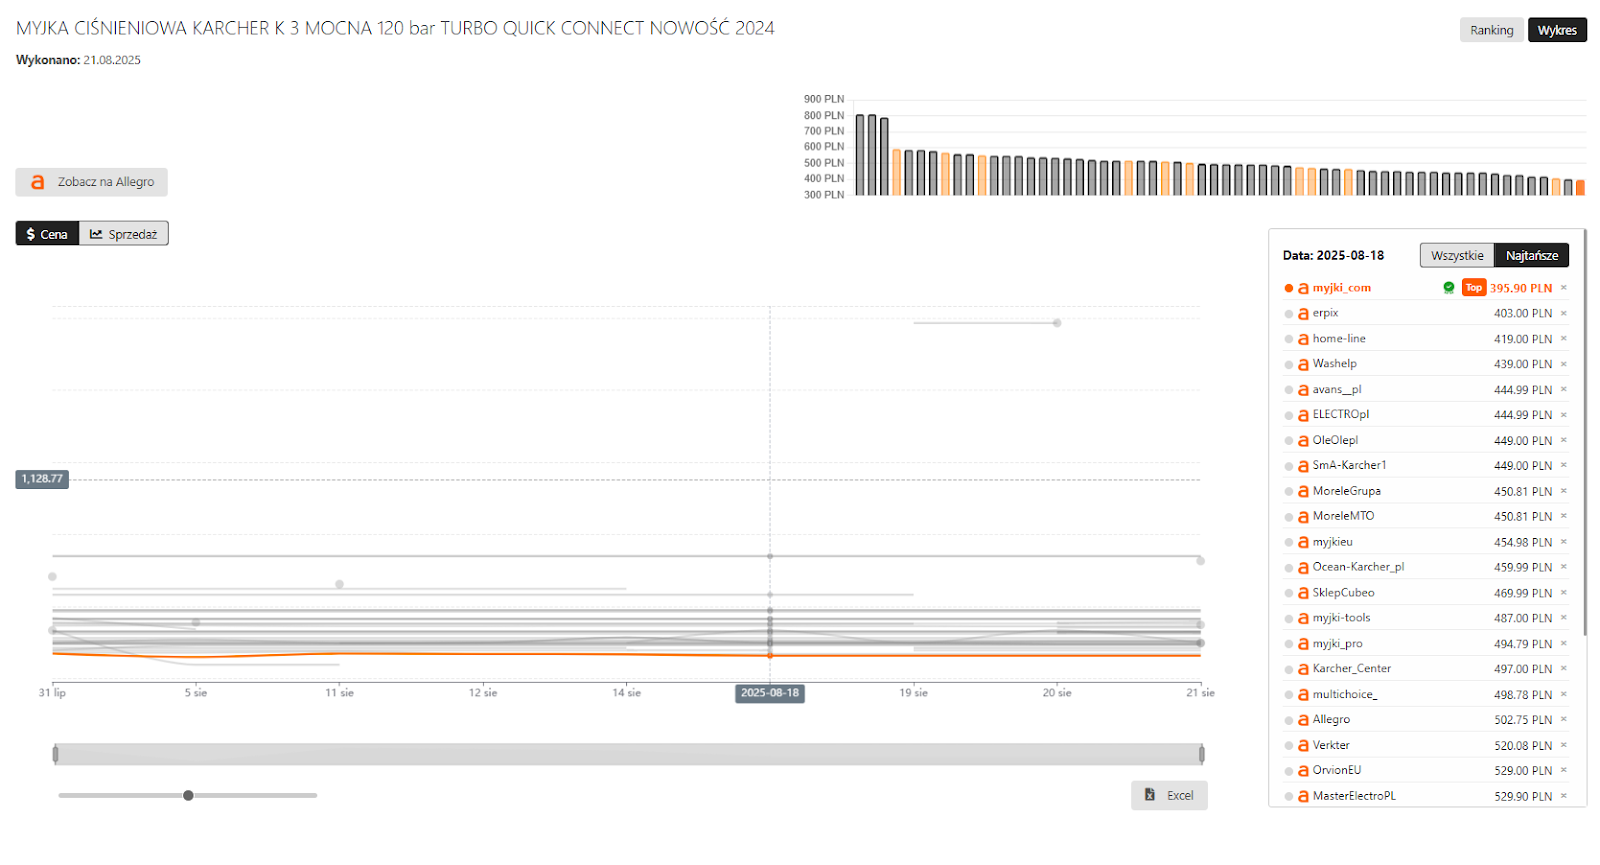Click the orange Top badge for myjki_com

[1474, 288]
